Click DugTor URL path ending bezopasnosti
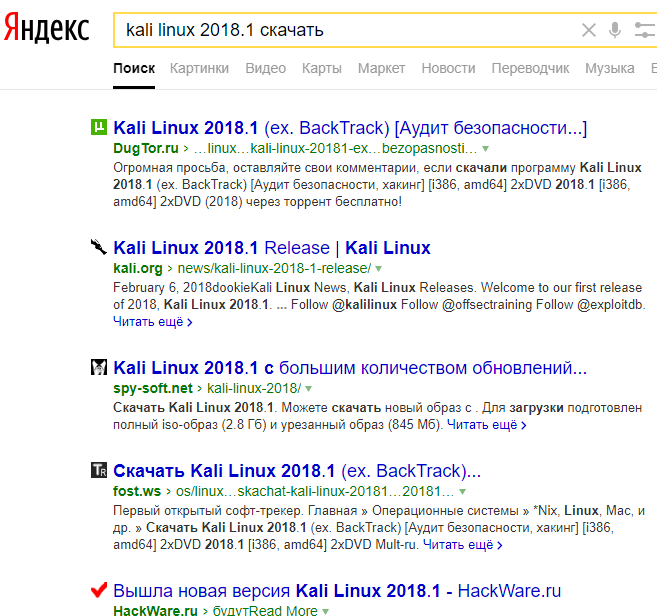The image size is (657, 616). 335,148
